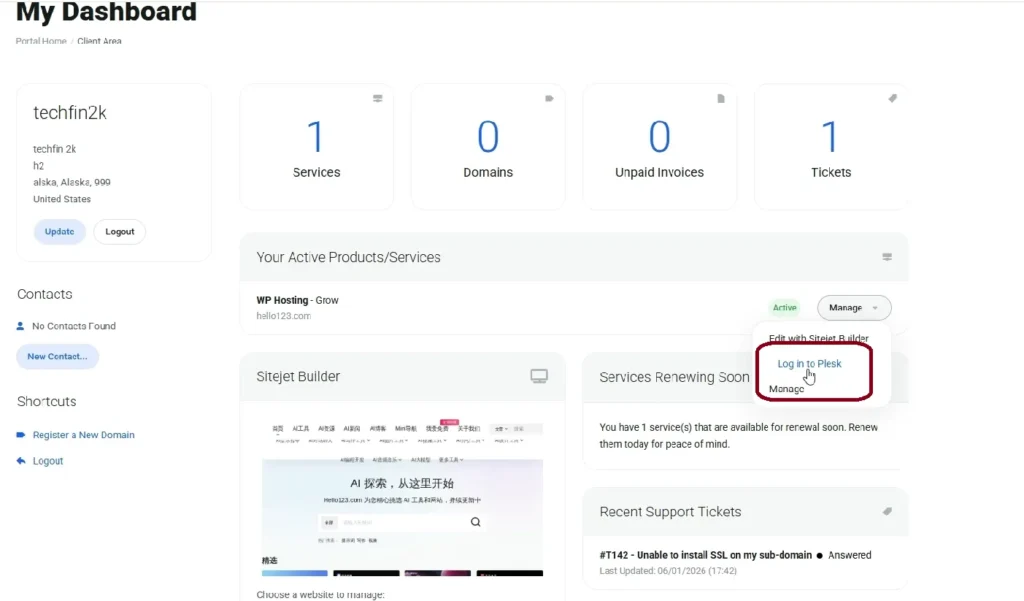This screenshot has height=601, width=1024.
Task: Open the Portal Home breadcrumb link
Action: (x=41, y=41)
